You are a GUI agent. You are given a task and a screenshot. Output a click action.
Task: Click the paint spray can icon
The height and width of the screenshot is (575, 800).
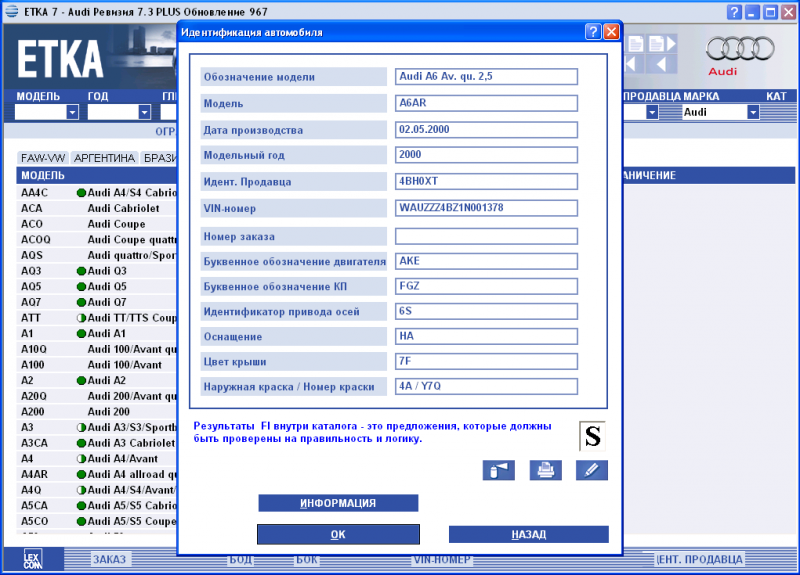(498, 470)
